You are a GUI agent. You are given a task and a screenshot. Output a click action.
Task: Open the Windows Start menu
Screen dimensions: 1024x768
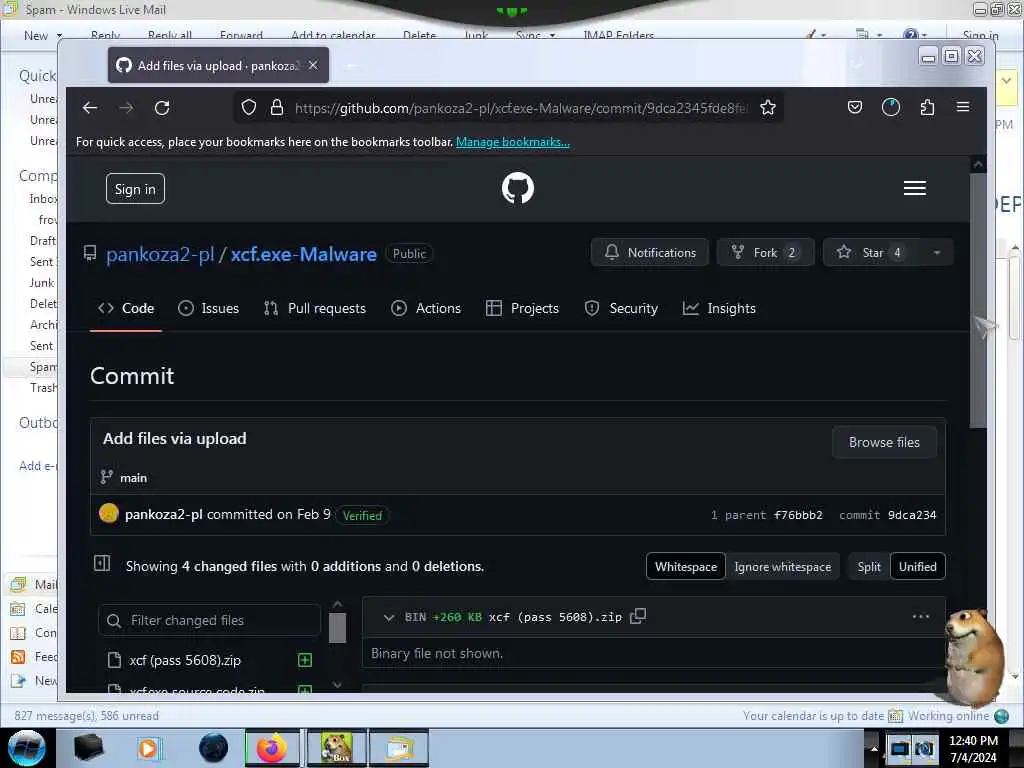[26, 748]
